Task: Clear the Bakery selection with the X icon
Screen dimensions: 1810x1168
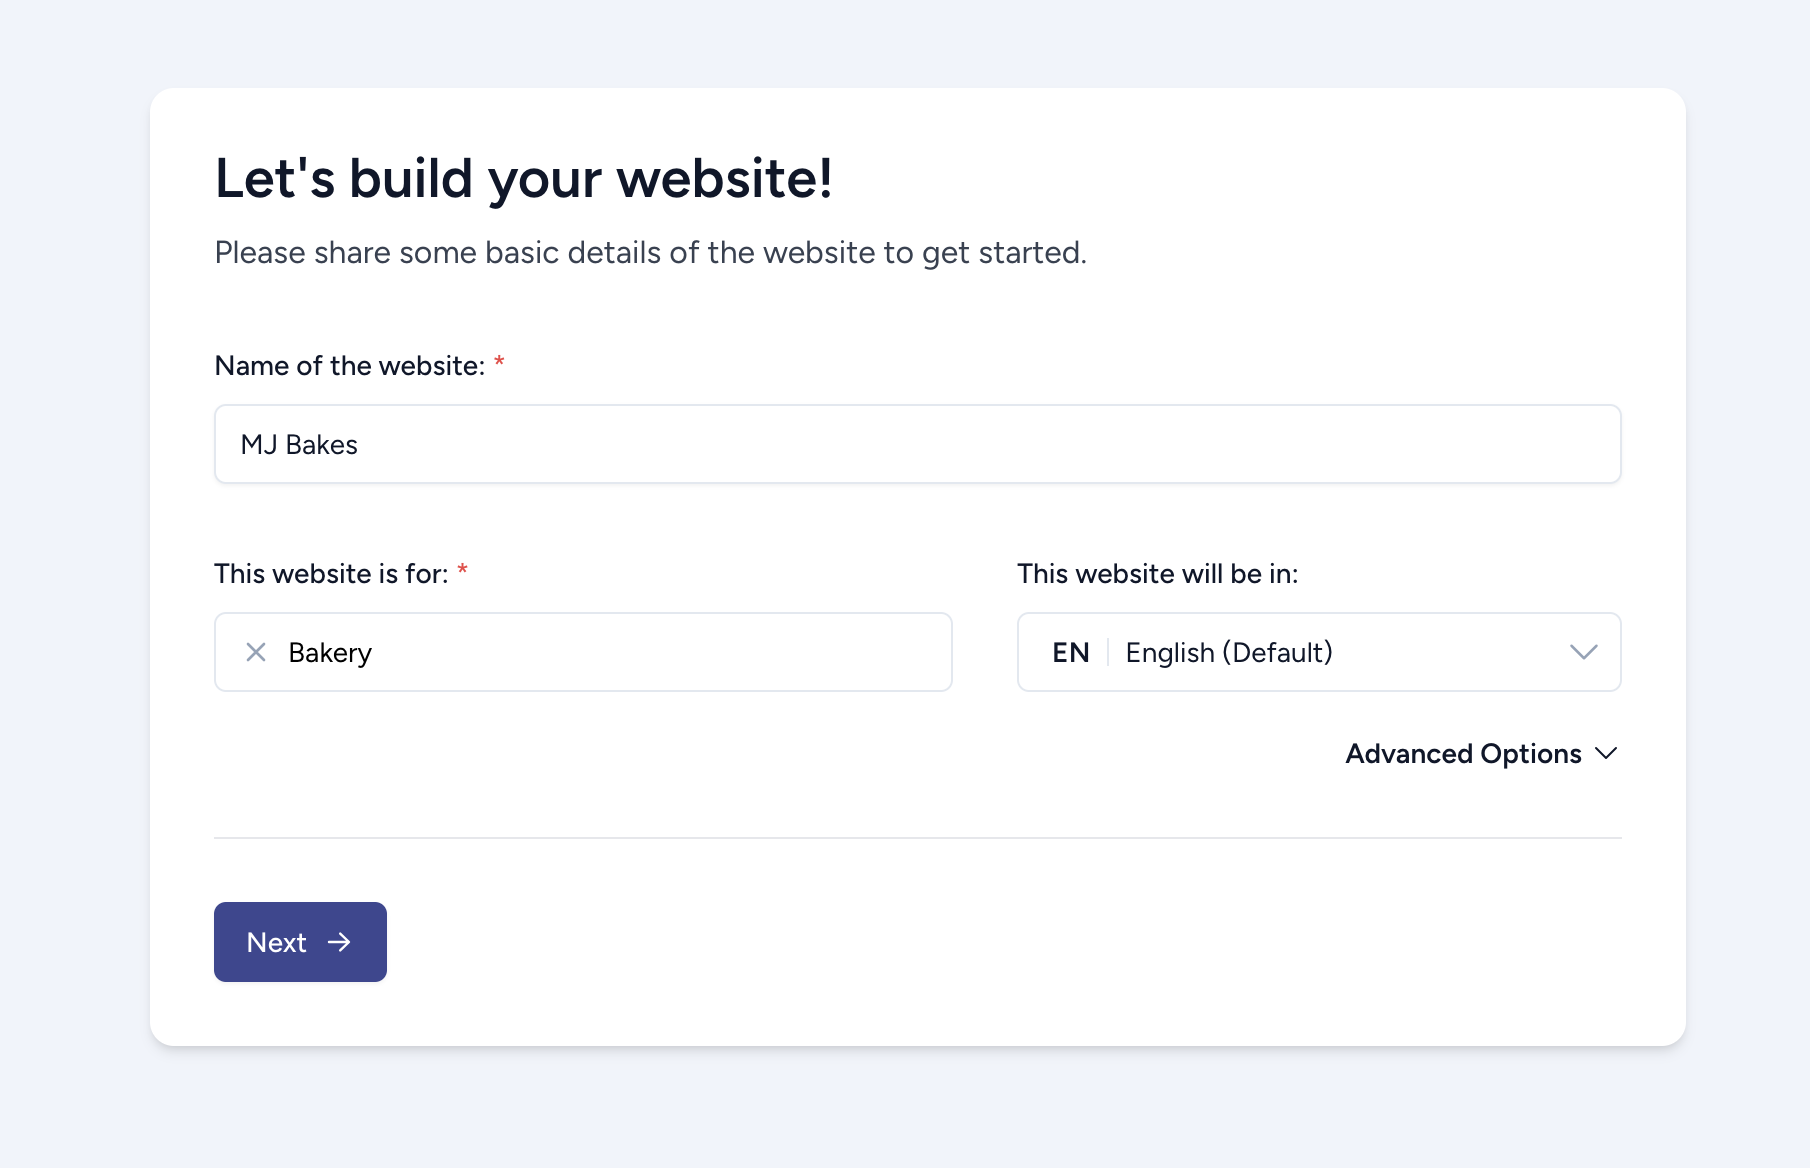Action: pyautogui.click(x=256, y=652)
